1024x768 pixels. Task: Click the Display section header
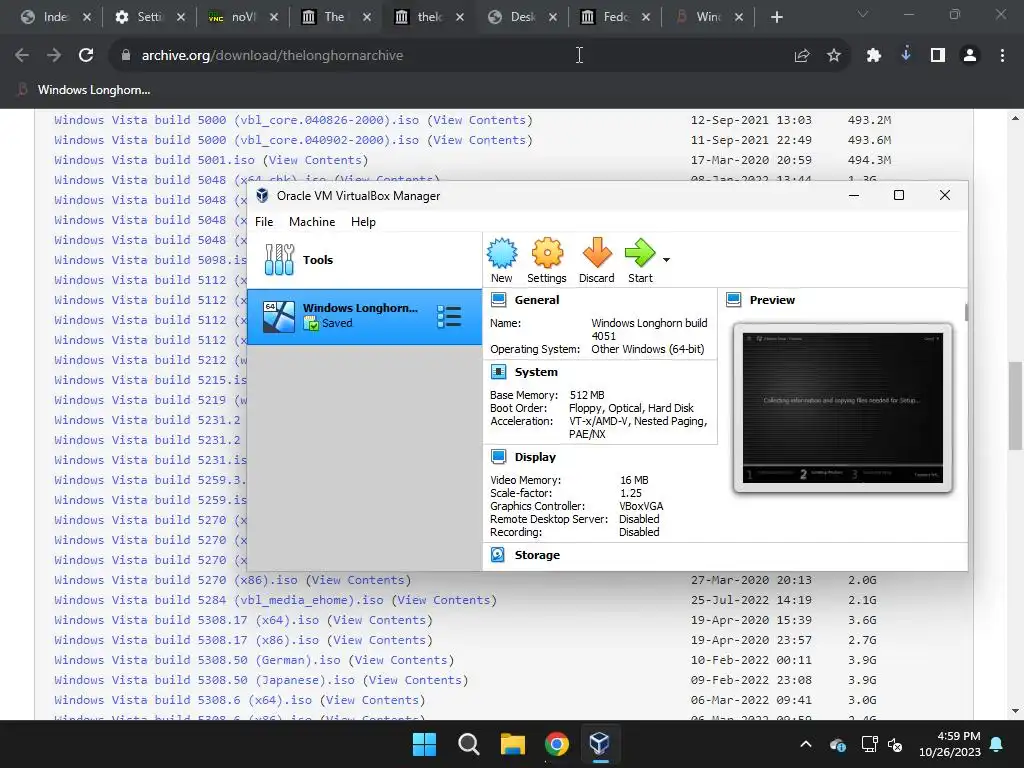(535, 457)
